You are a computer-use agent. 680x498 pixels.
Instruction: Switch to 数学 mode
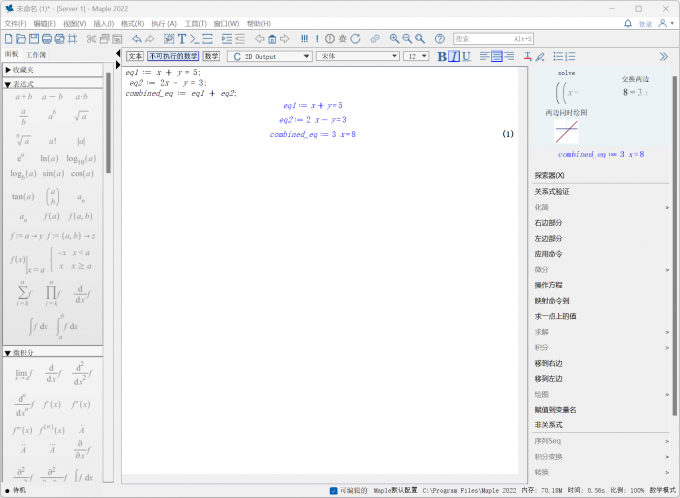pos(211,56)
